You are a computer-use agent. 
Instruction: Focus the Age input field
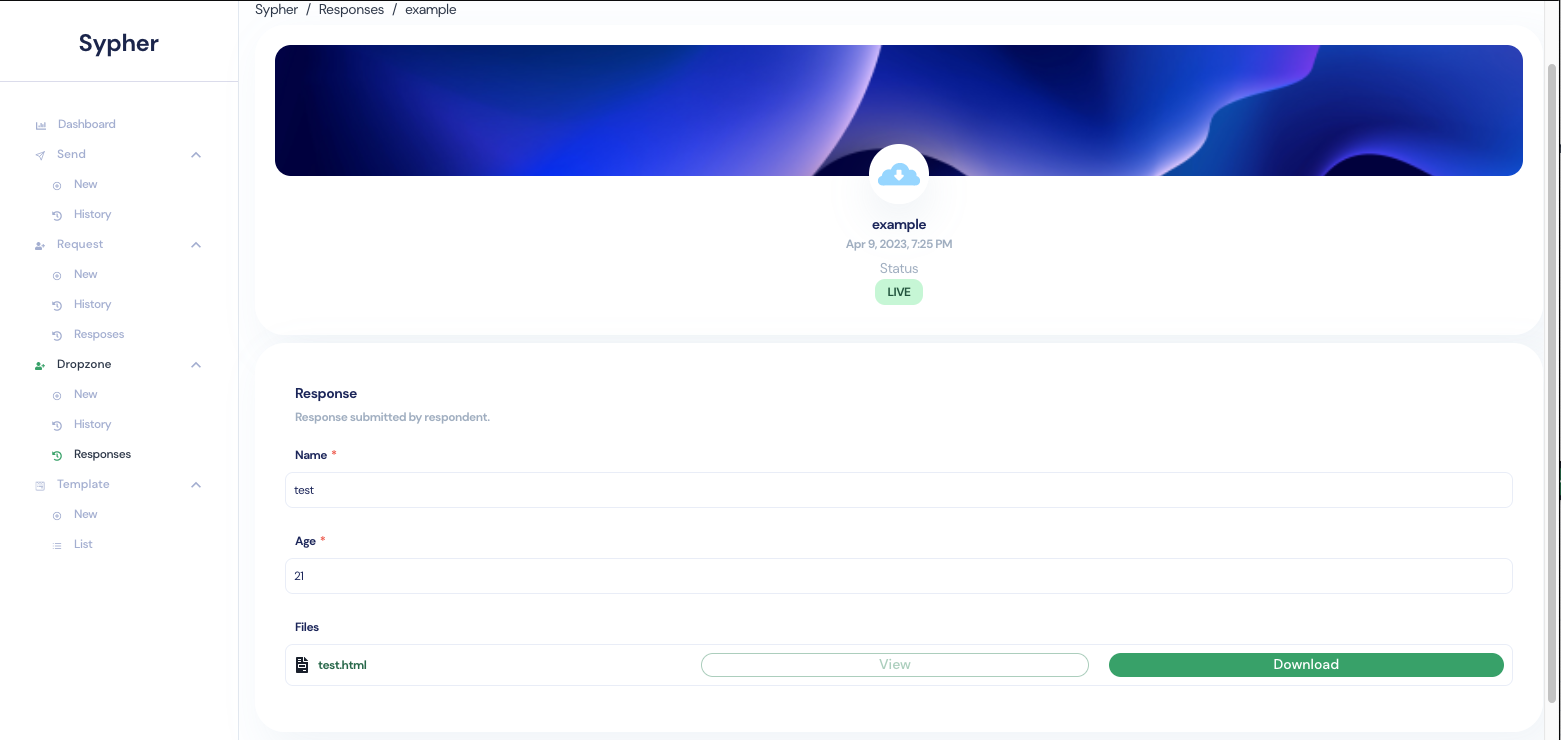click(x=899, y=576)
